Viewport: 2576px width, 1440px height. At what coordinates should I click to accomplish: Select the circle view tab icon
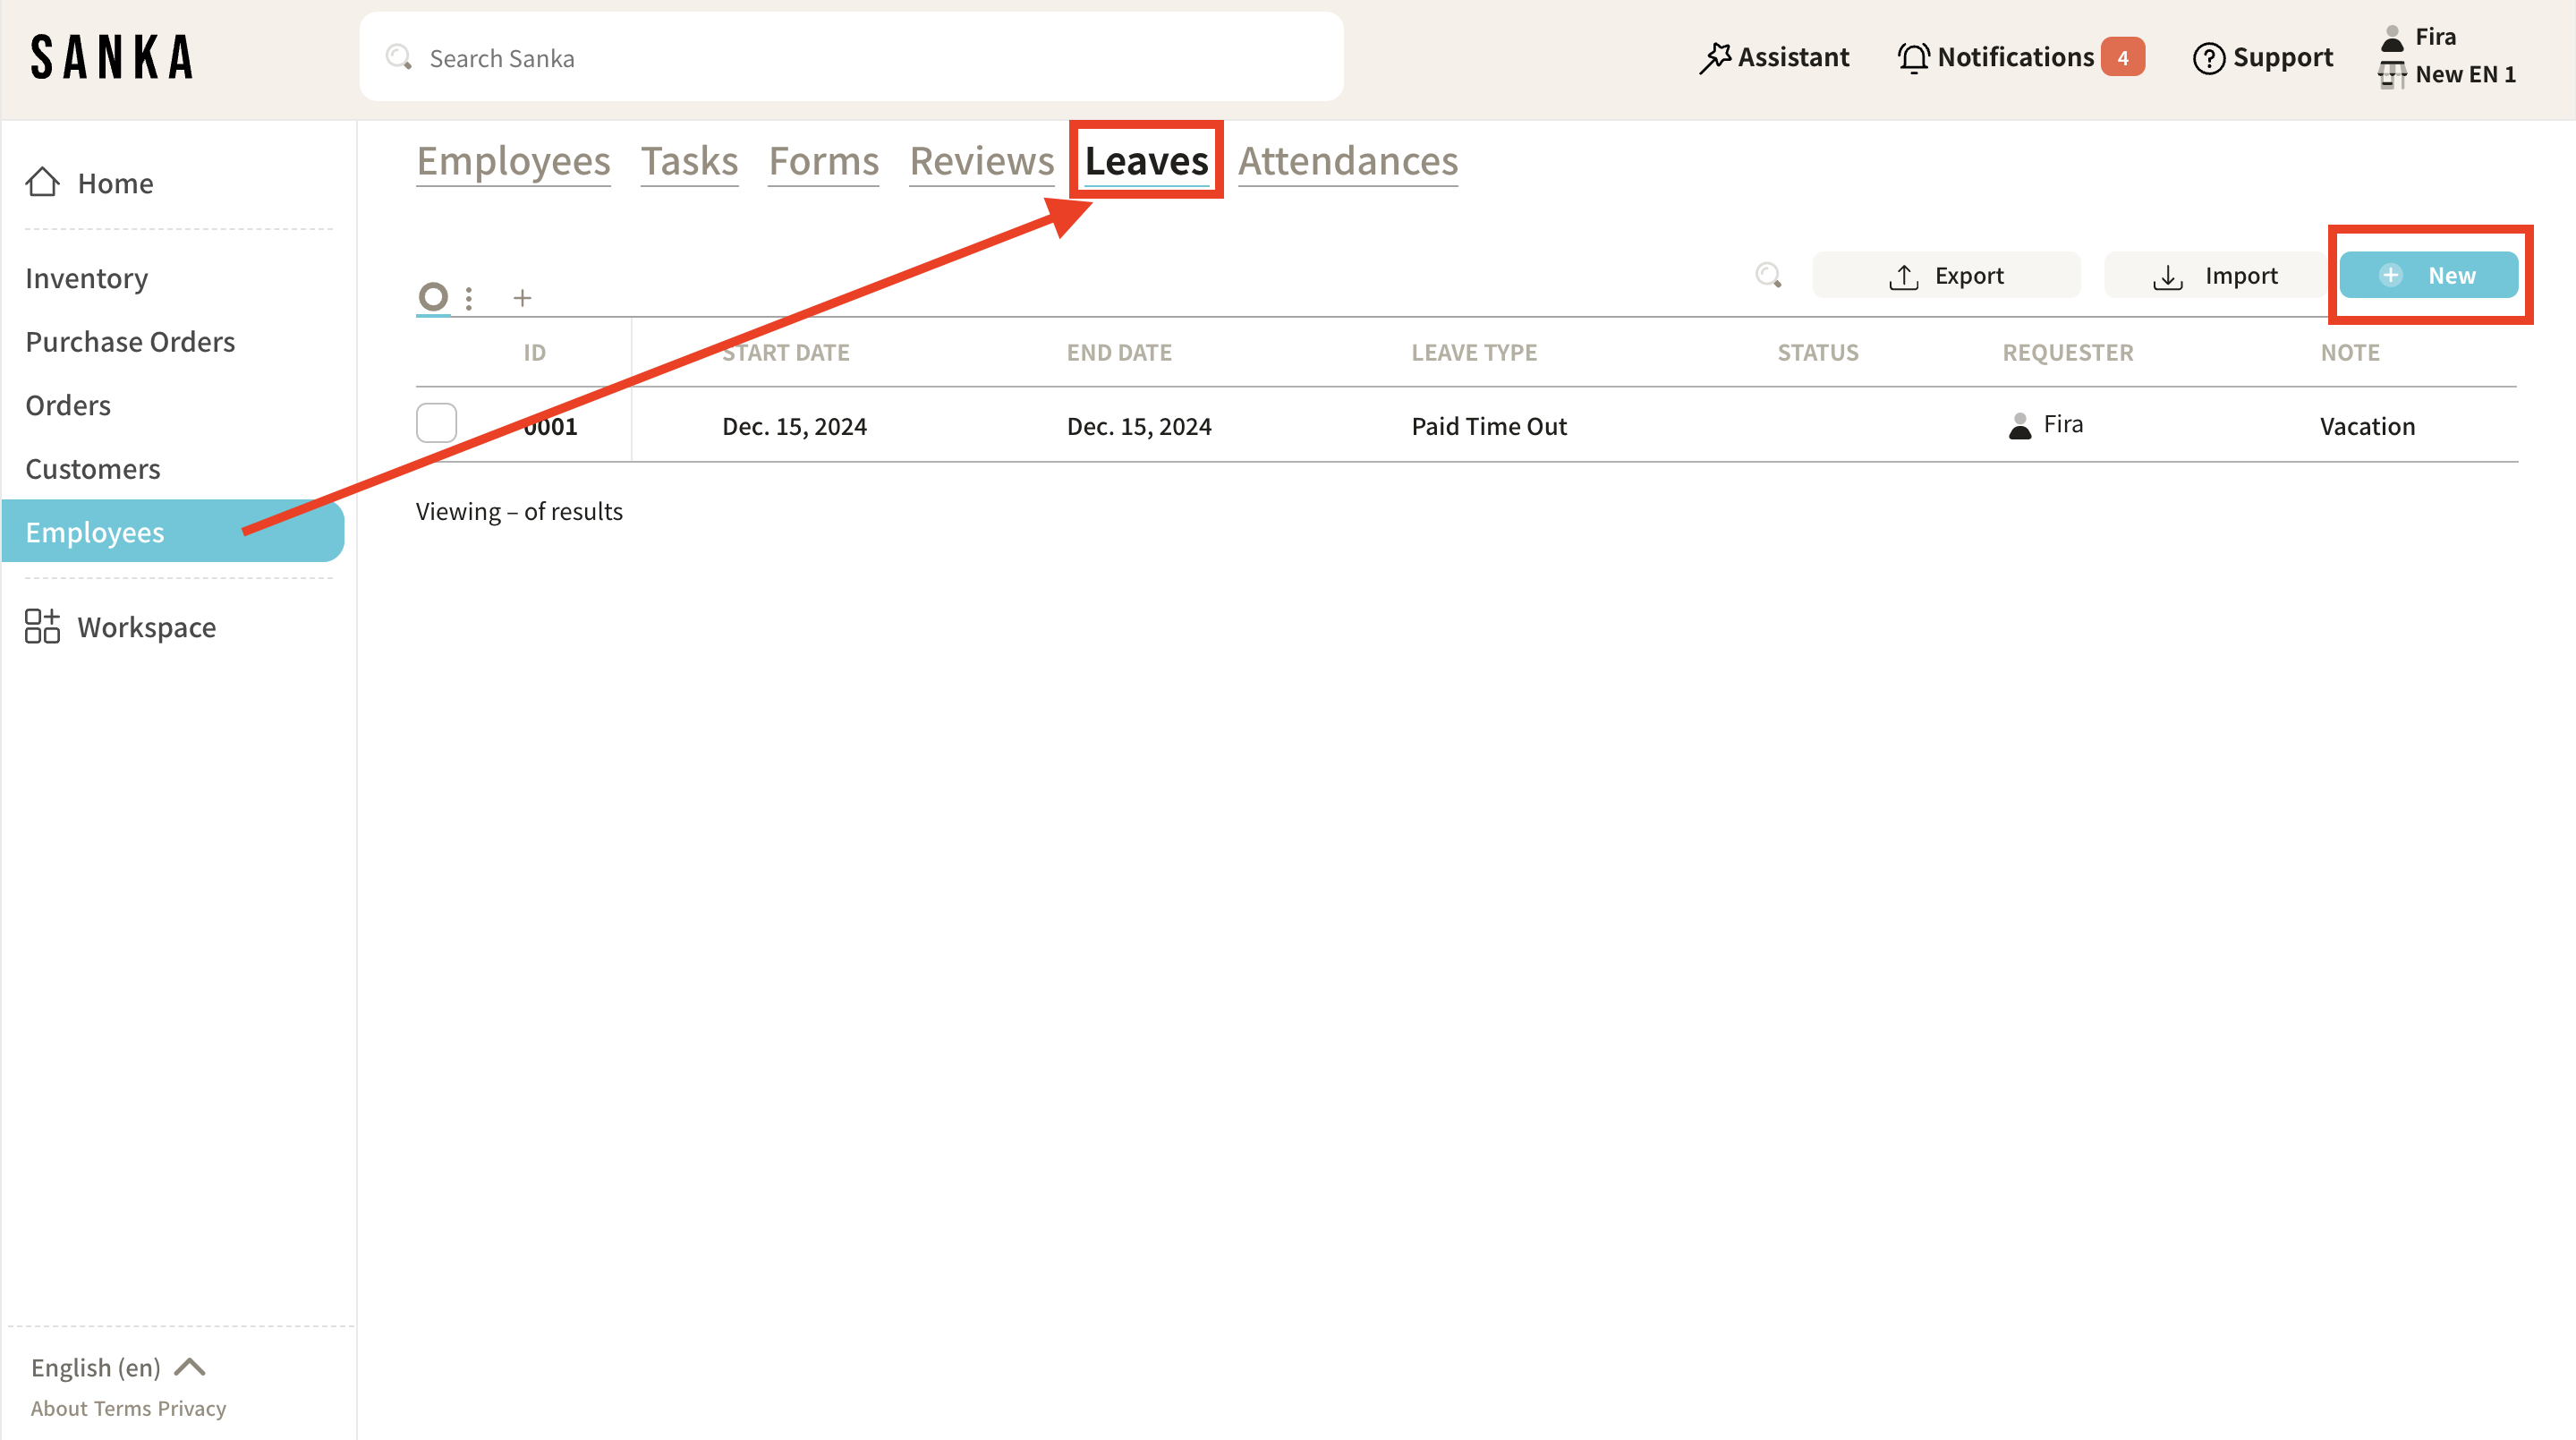coord(433,297)
